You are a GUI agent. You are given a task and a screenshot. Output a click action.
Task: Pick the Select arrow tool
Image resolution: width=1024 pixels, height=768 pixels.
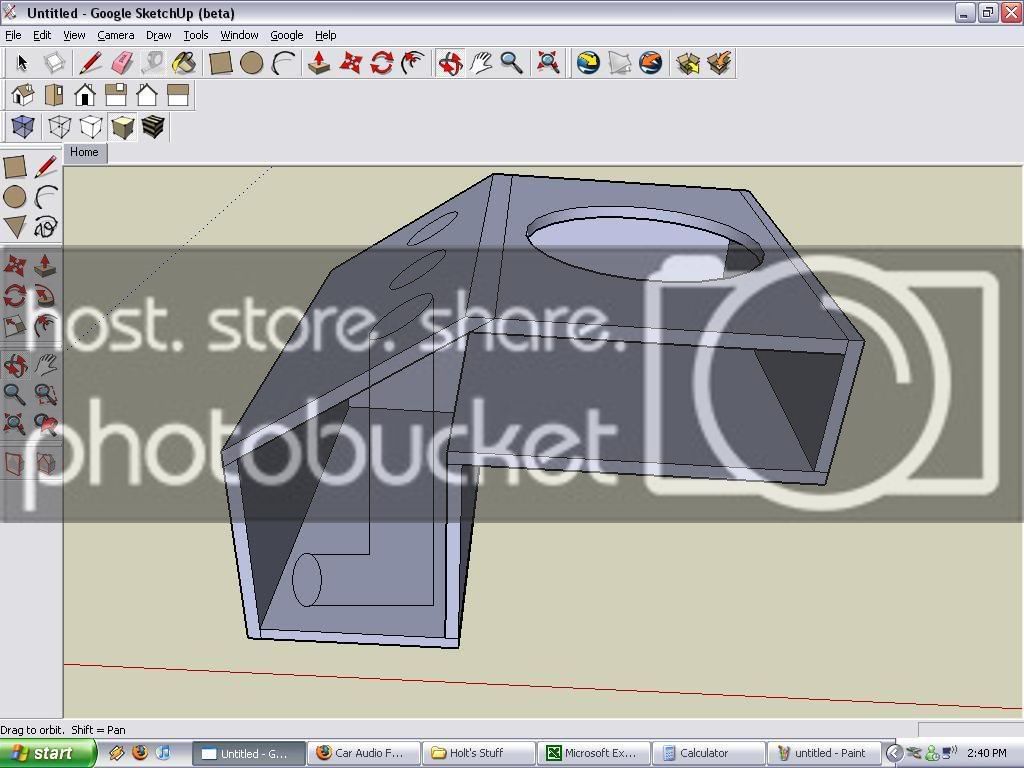click(x=22, y=63)
